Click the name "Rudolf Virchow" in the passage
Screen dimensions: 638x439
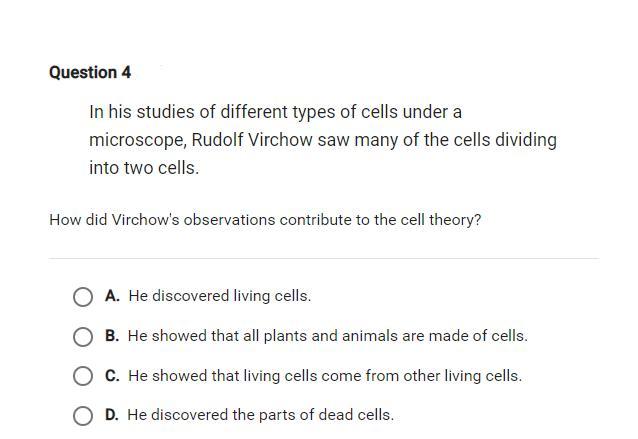[252, 140]
